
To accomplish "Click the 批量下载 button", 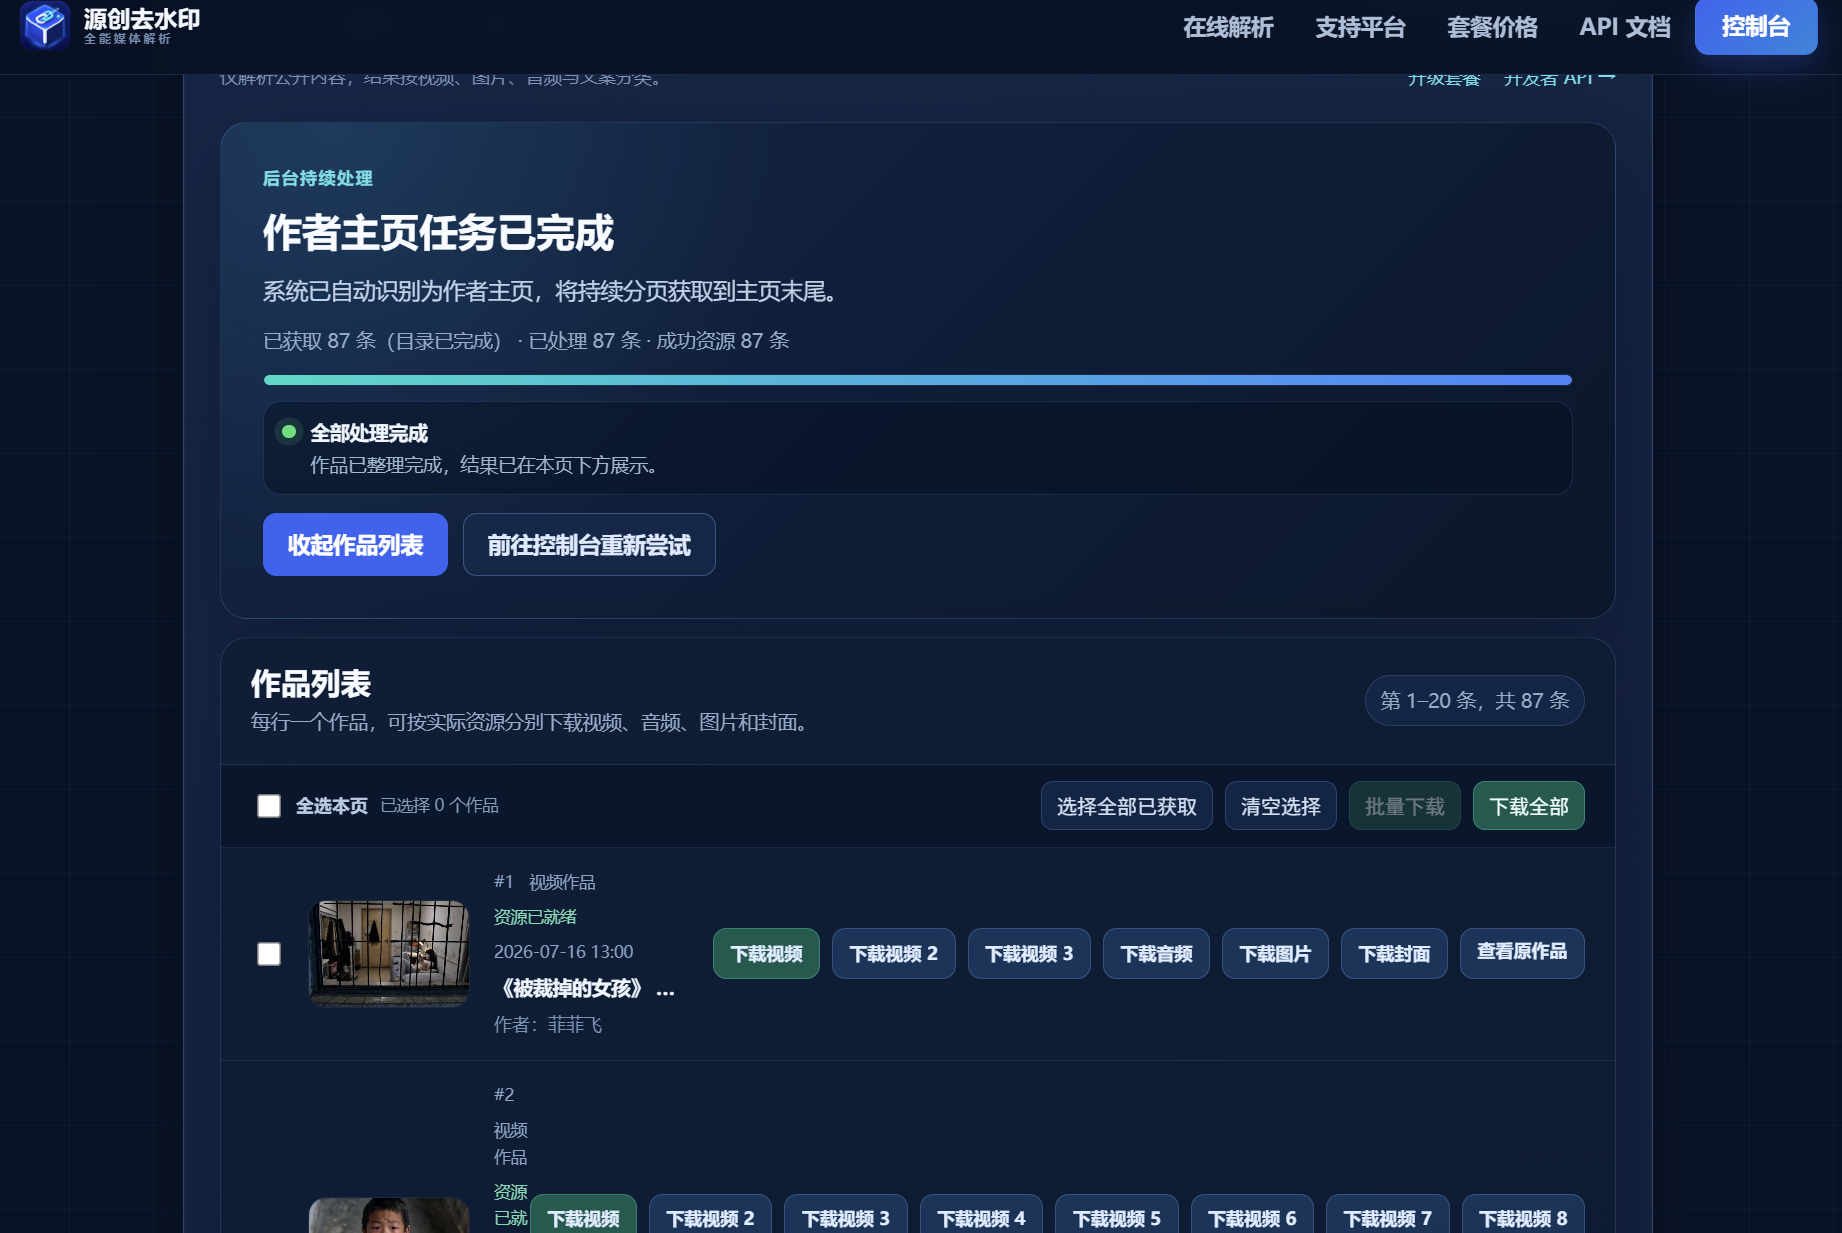I will click(x=1405, y=806).
